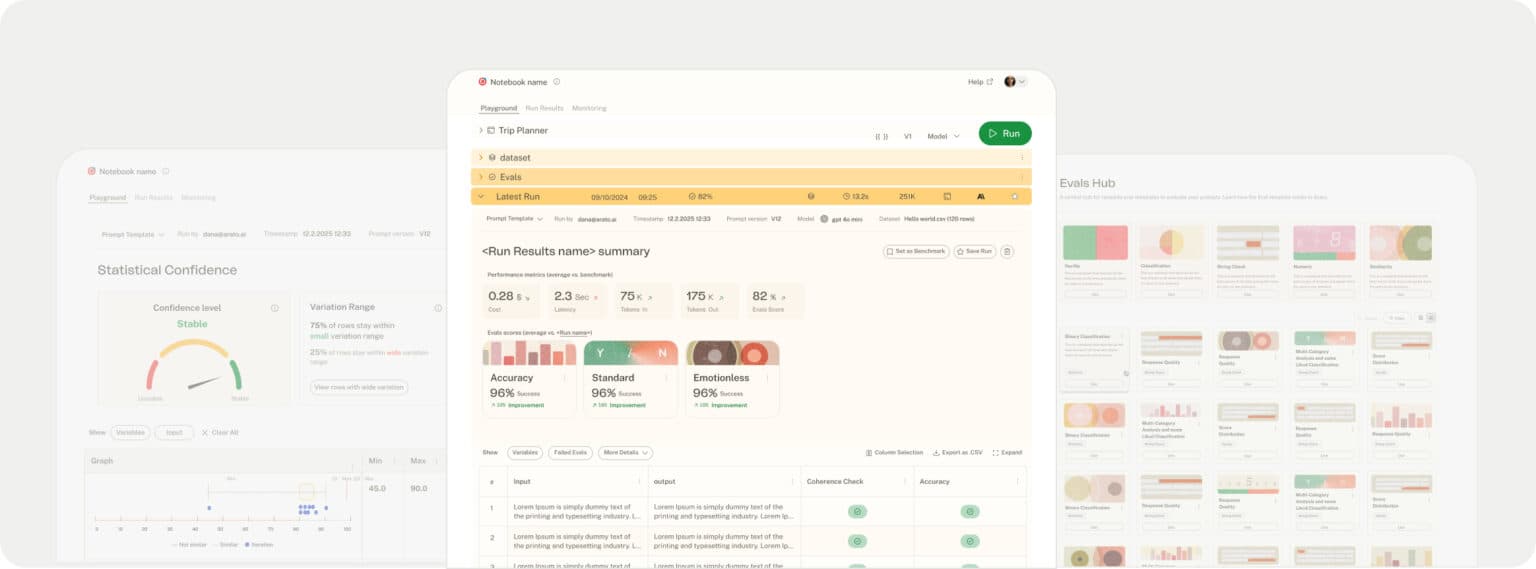Open the Standard eval card
This screenshot has height=569, width=1536.
pos(631,378)
